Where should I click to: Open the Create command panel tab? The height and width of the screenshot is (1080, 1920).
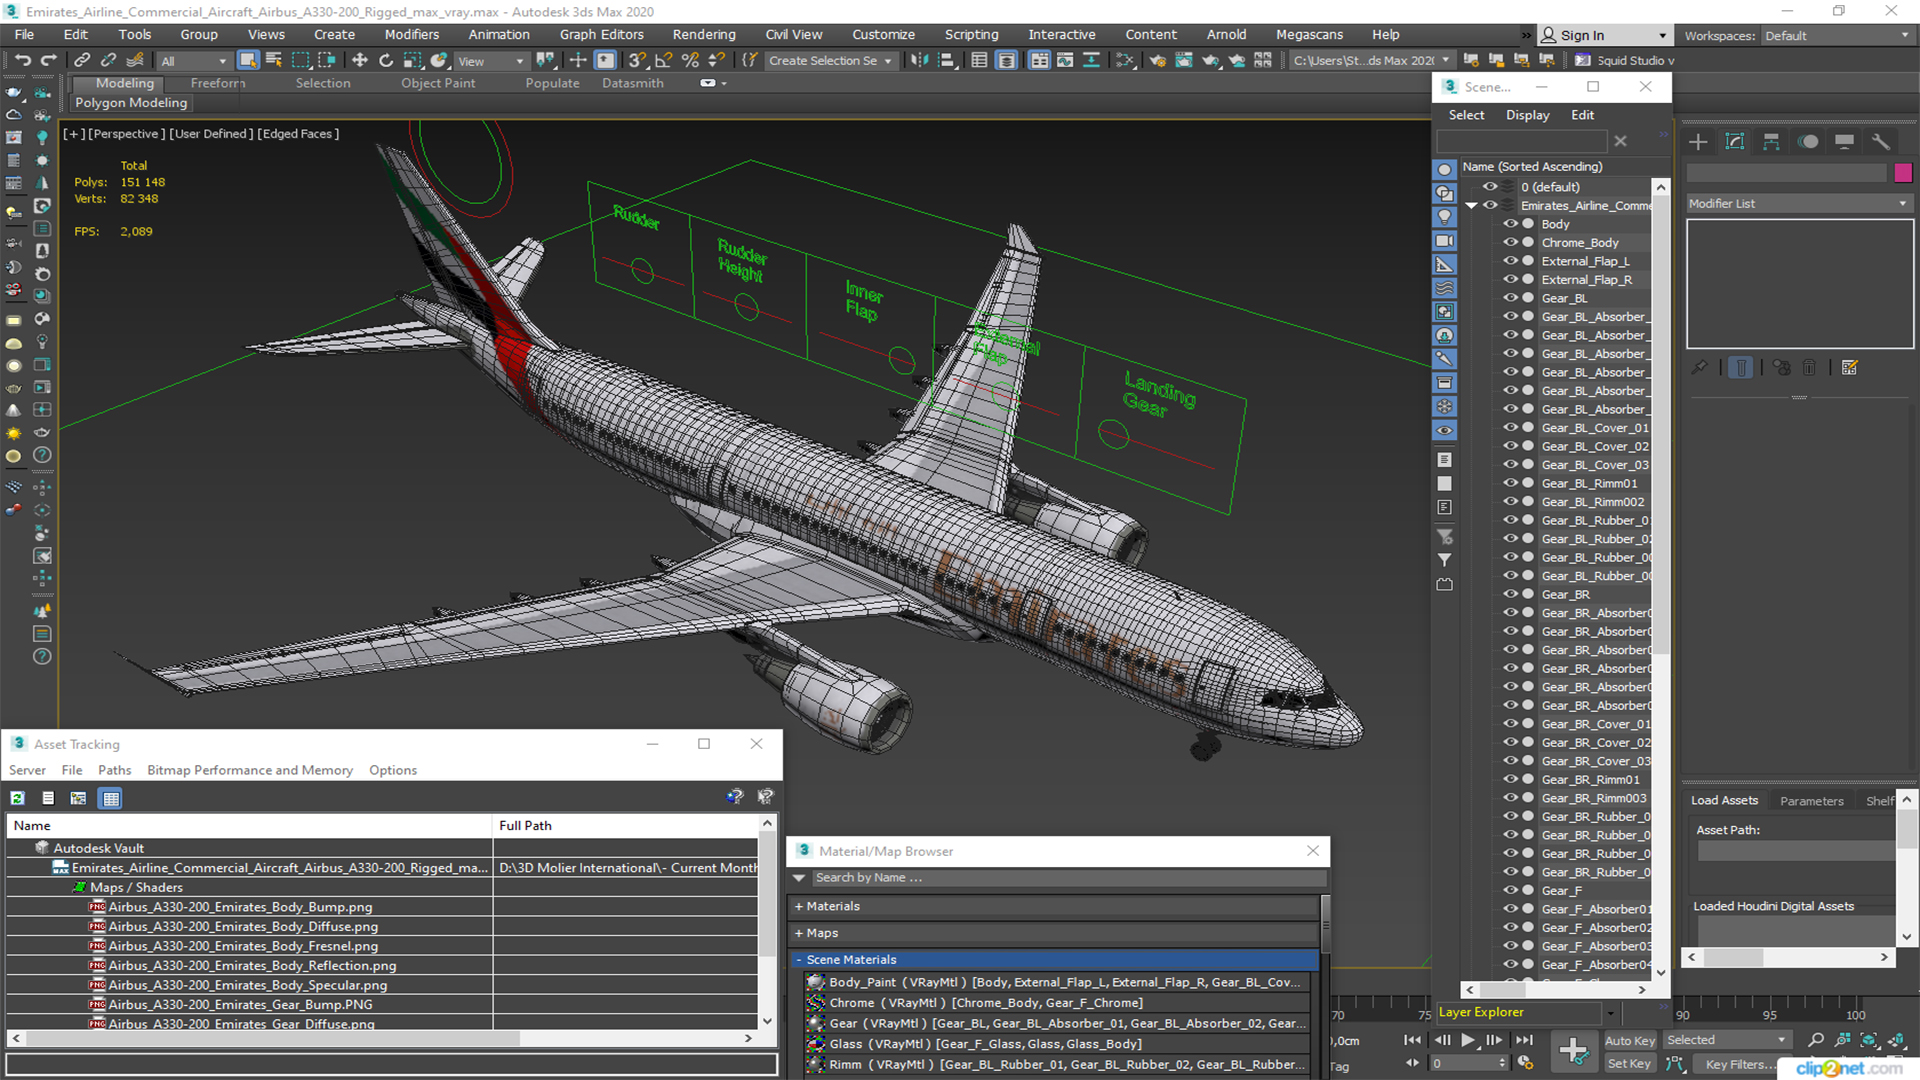pyautogui.click(x=1698, y=142)
